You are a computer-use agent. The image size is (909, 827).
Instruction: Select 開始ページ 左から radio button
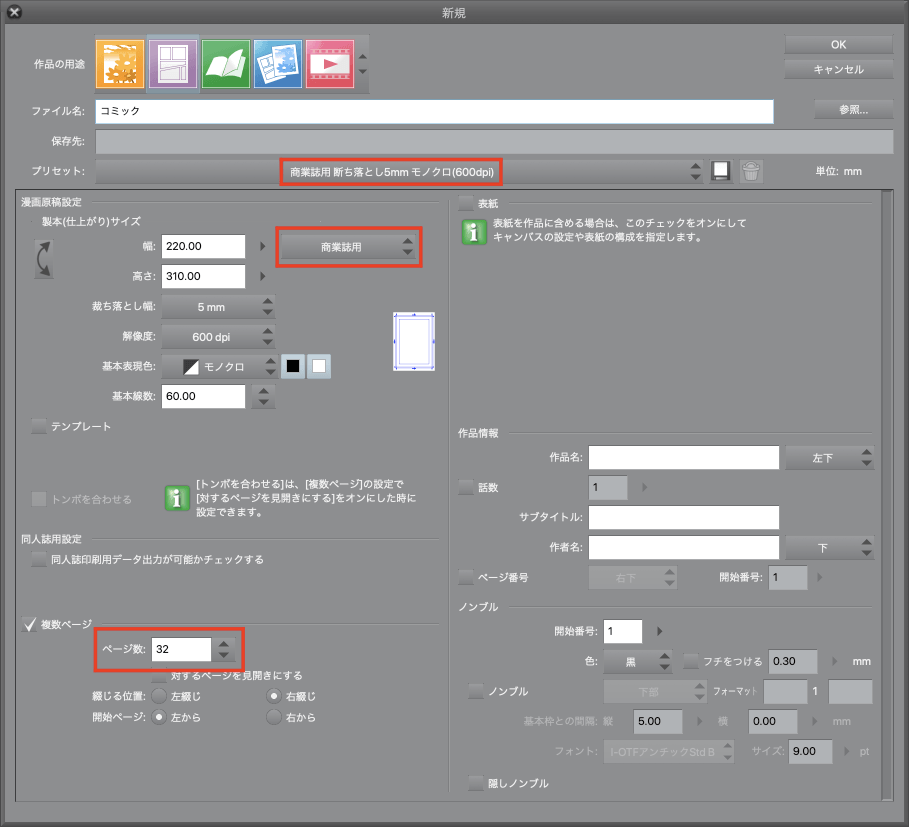click(x=159, y=717)
